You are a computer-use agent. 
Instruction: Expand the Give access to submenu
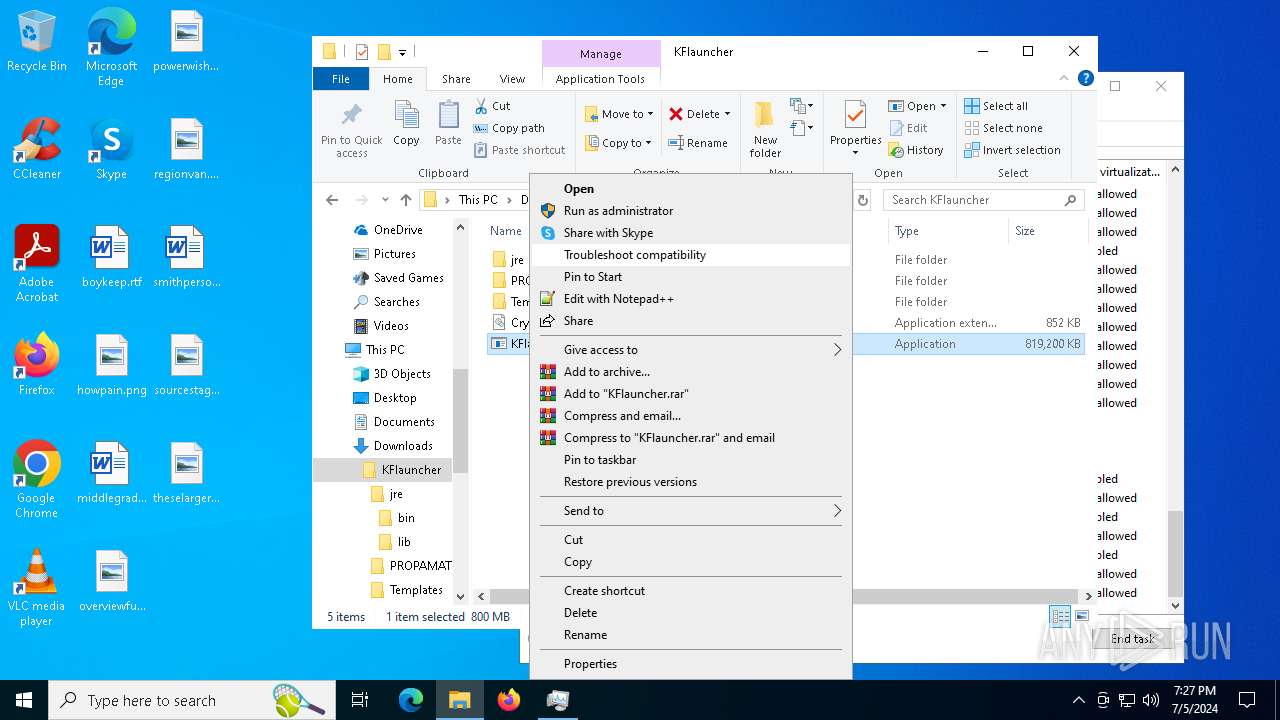click(x=691, y=350)
